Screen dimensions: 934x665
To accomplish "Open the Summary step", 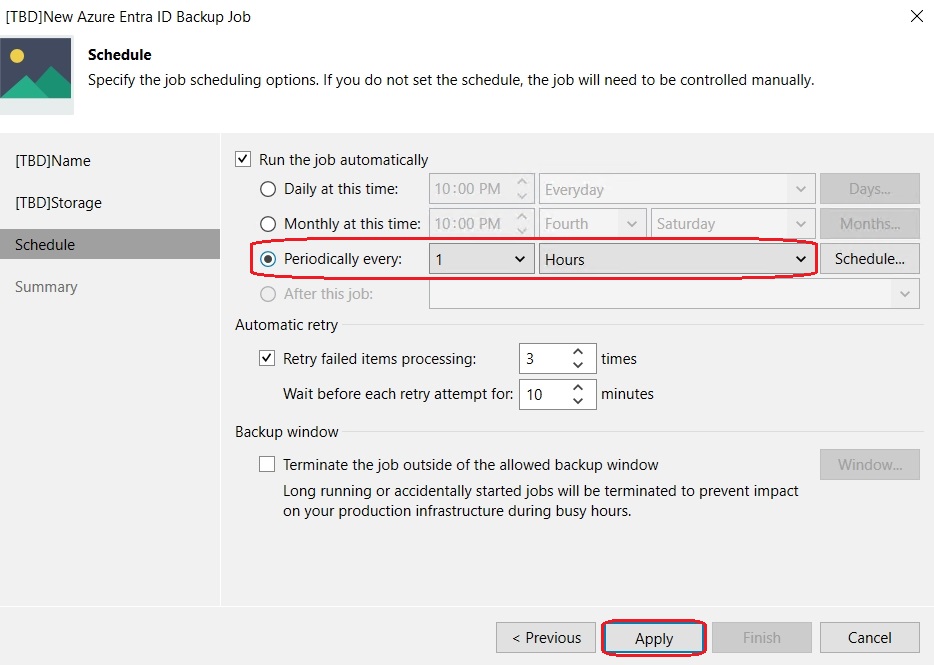I will click(x=46, y=287).
